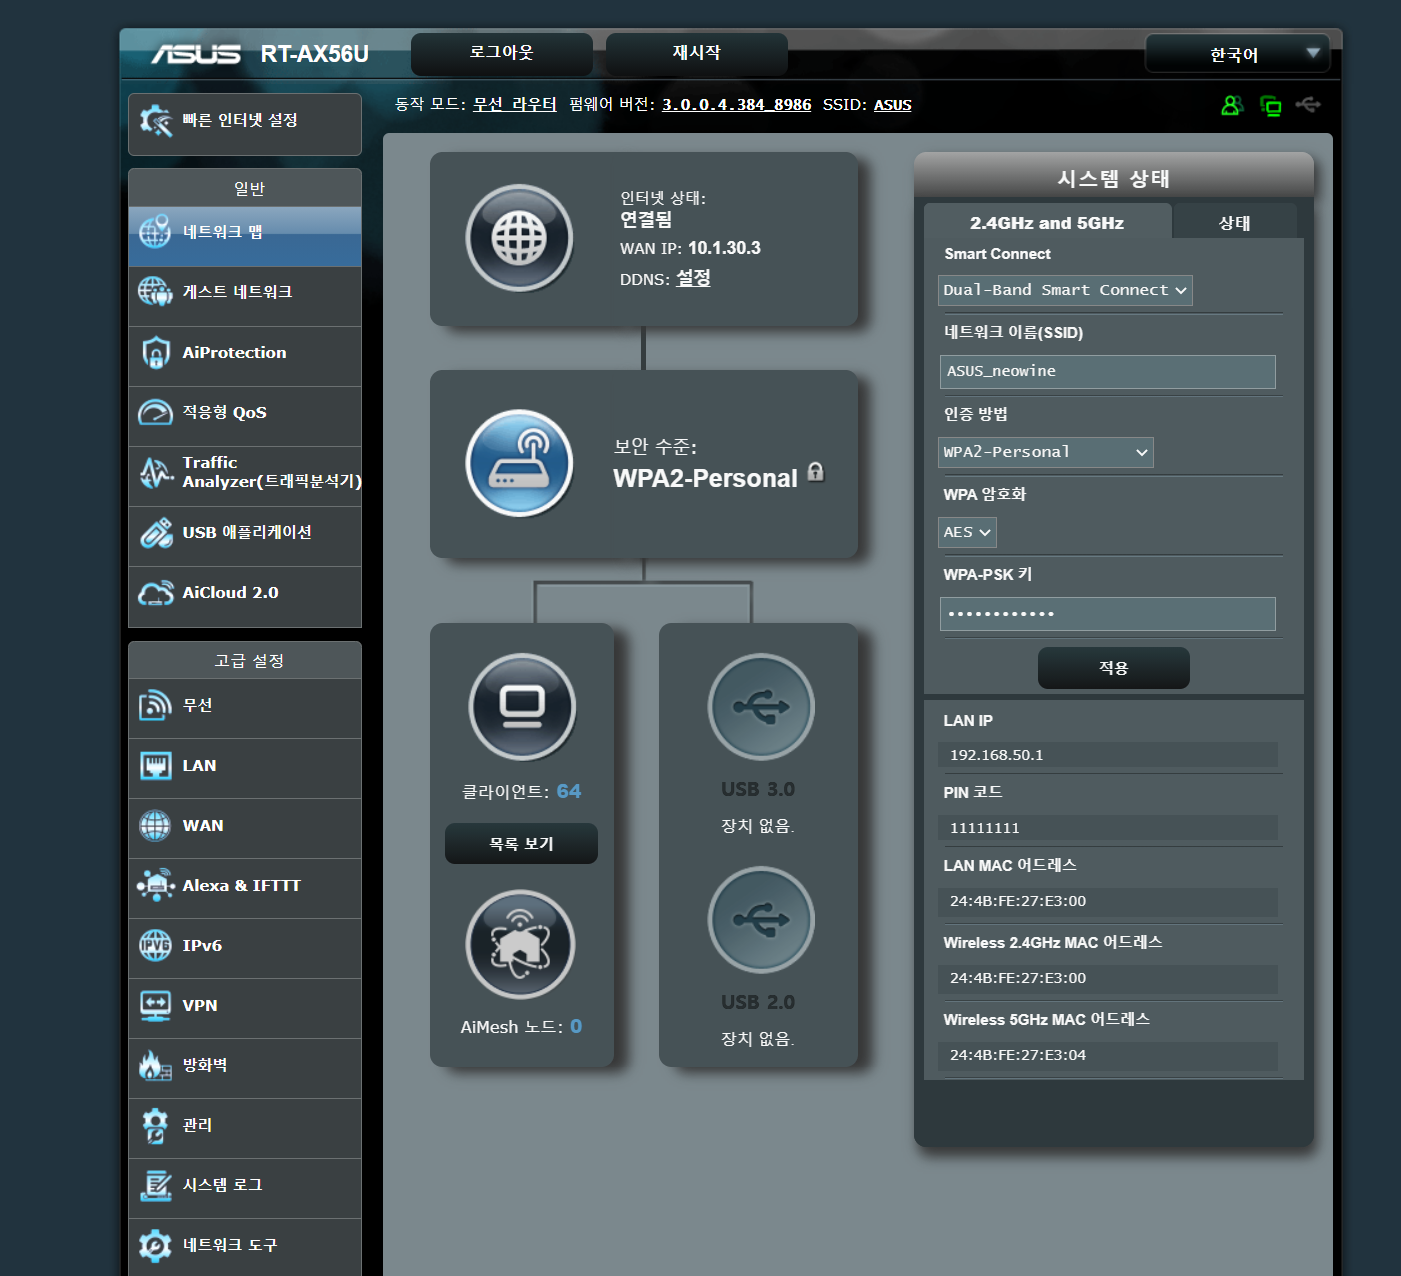Open IPv6 settings icon
The height and width of the screenshot is (1276, 1401).
155,945
